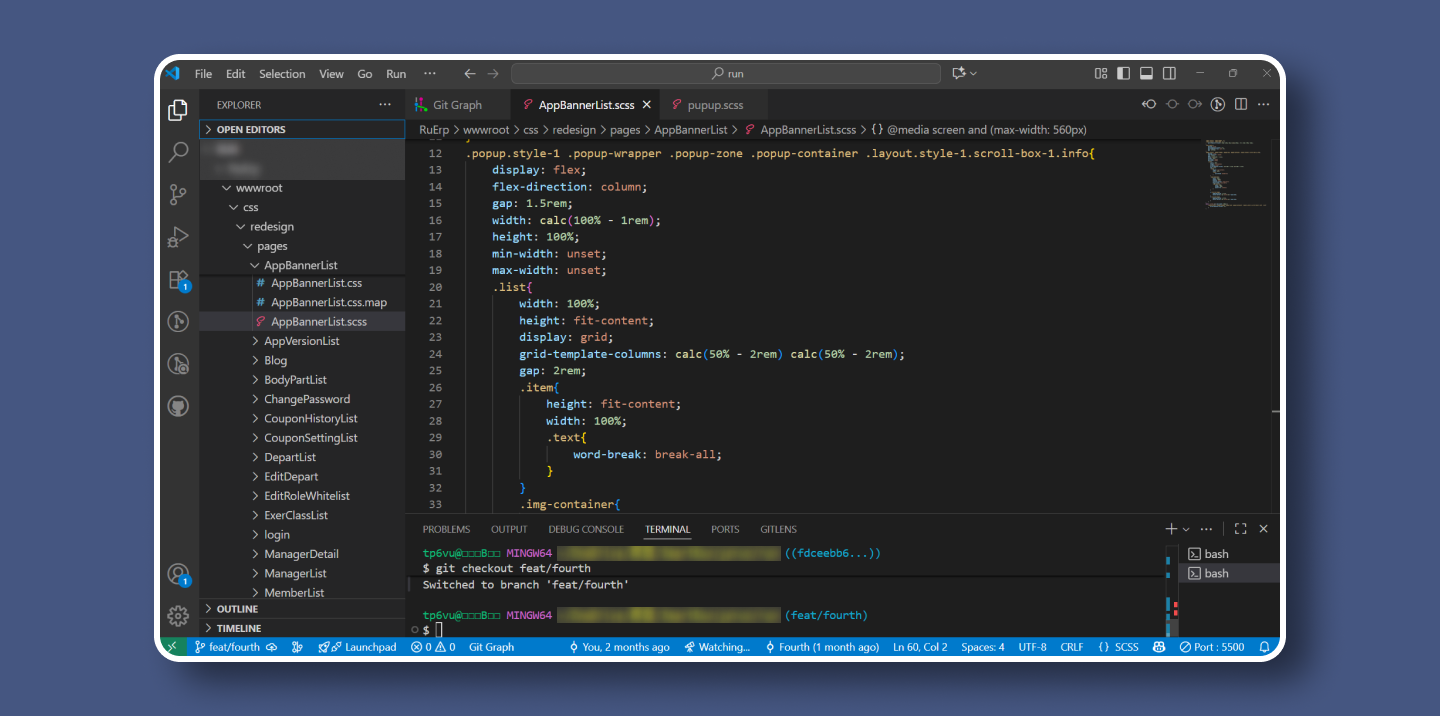1440x716 pixels.
Task: Open the Search view in activity bar
Action: pyautogui.click(x=178, y=152)
